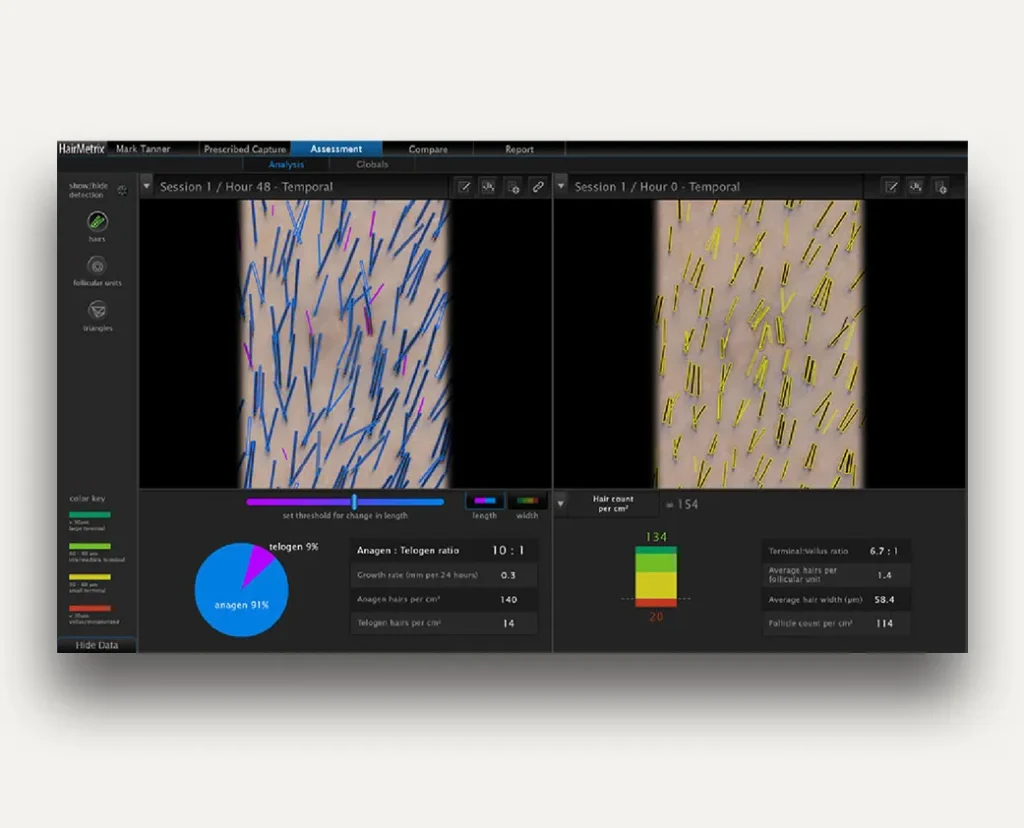The height and width of the screenshot is (828, 1024).
Task: Click settings icon in Hour 48 panel
Action: click(x=513, y=187)
